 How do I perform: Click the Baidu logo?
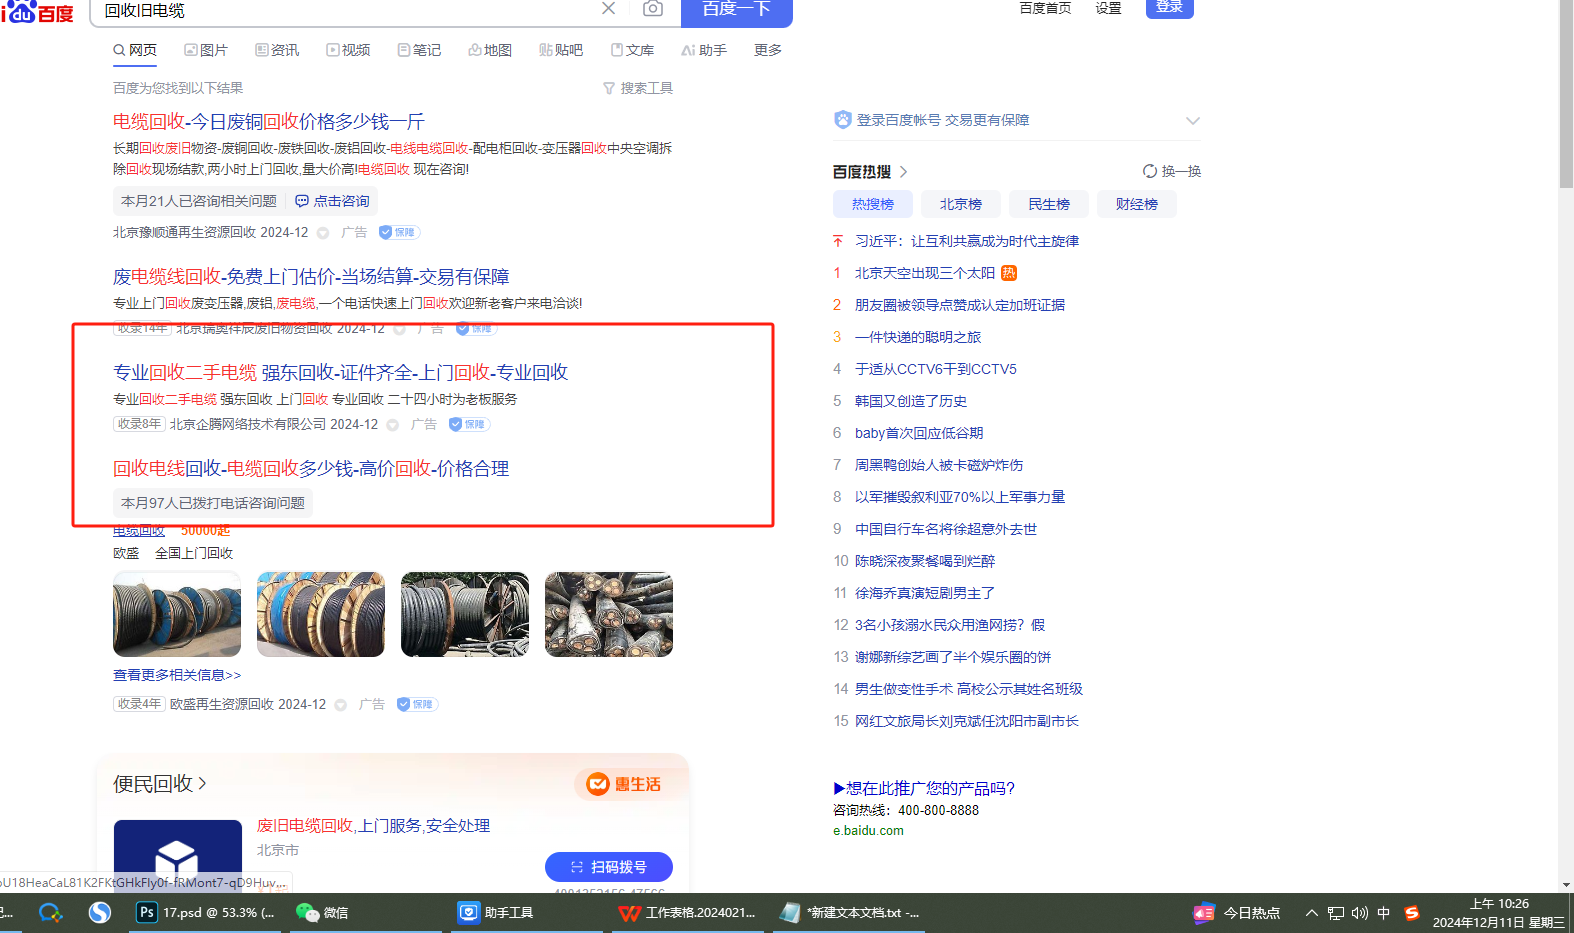pyautogui.click(x=38, y=12)
